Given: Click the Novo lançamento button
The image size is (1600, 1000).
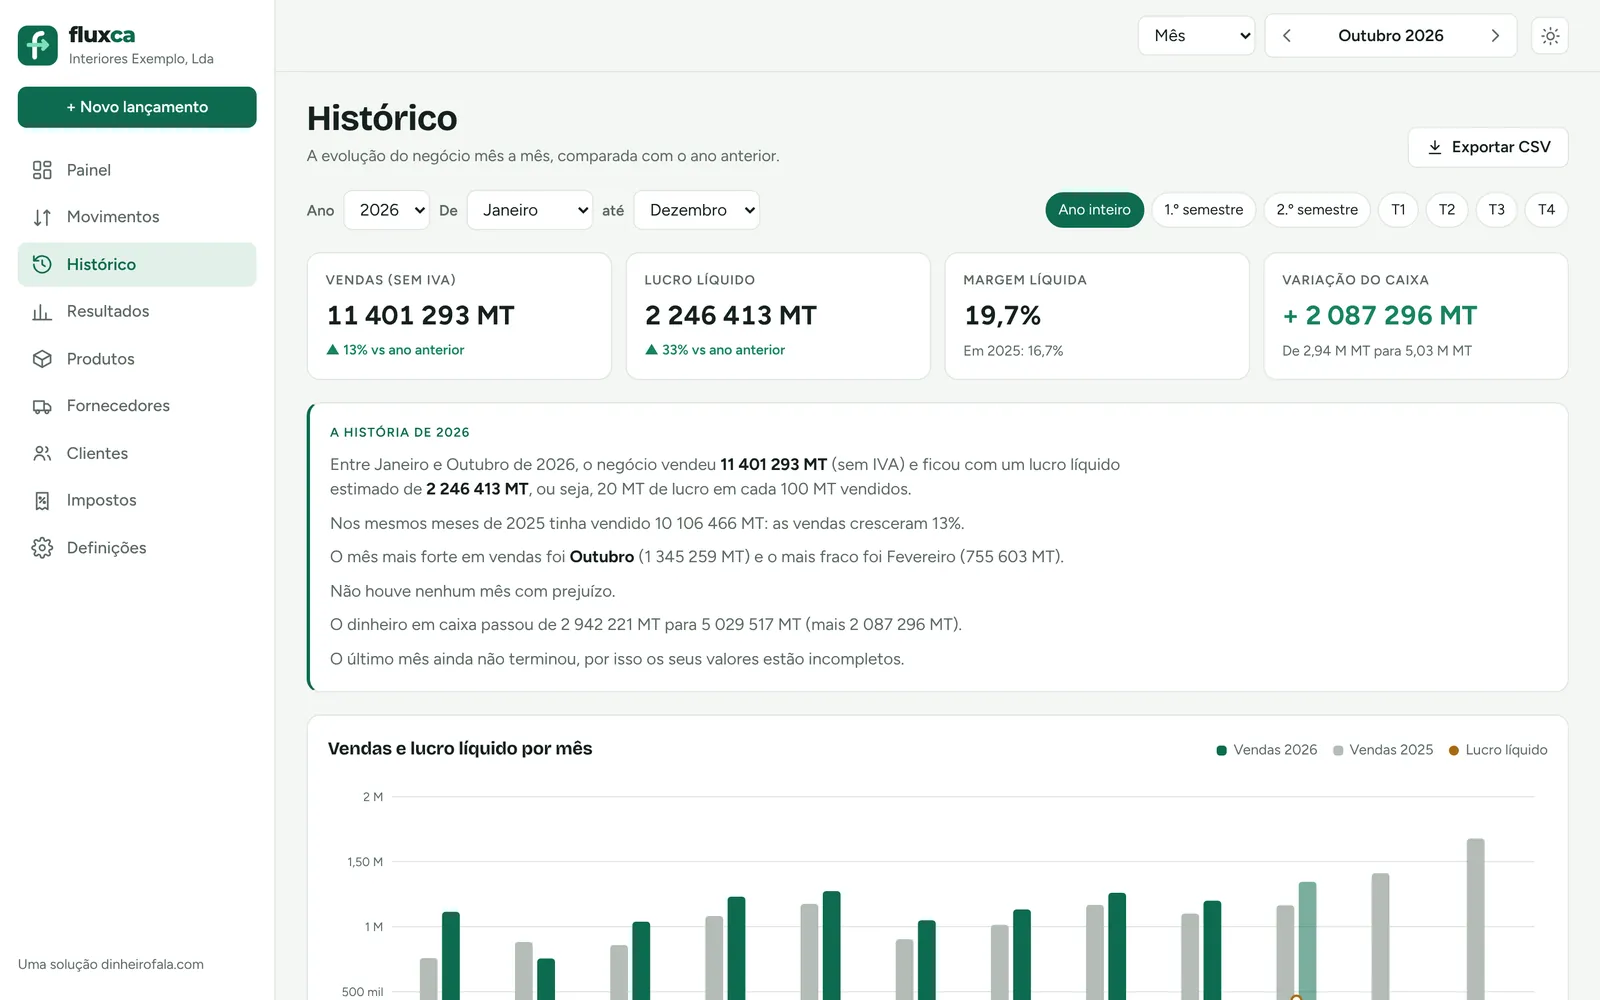Looking at the screenshot, I should click(137, 107).
